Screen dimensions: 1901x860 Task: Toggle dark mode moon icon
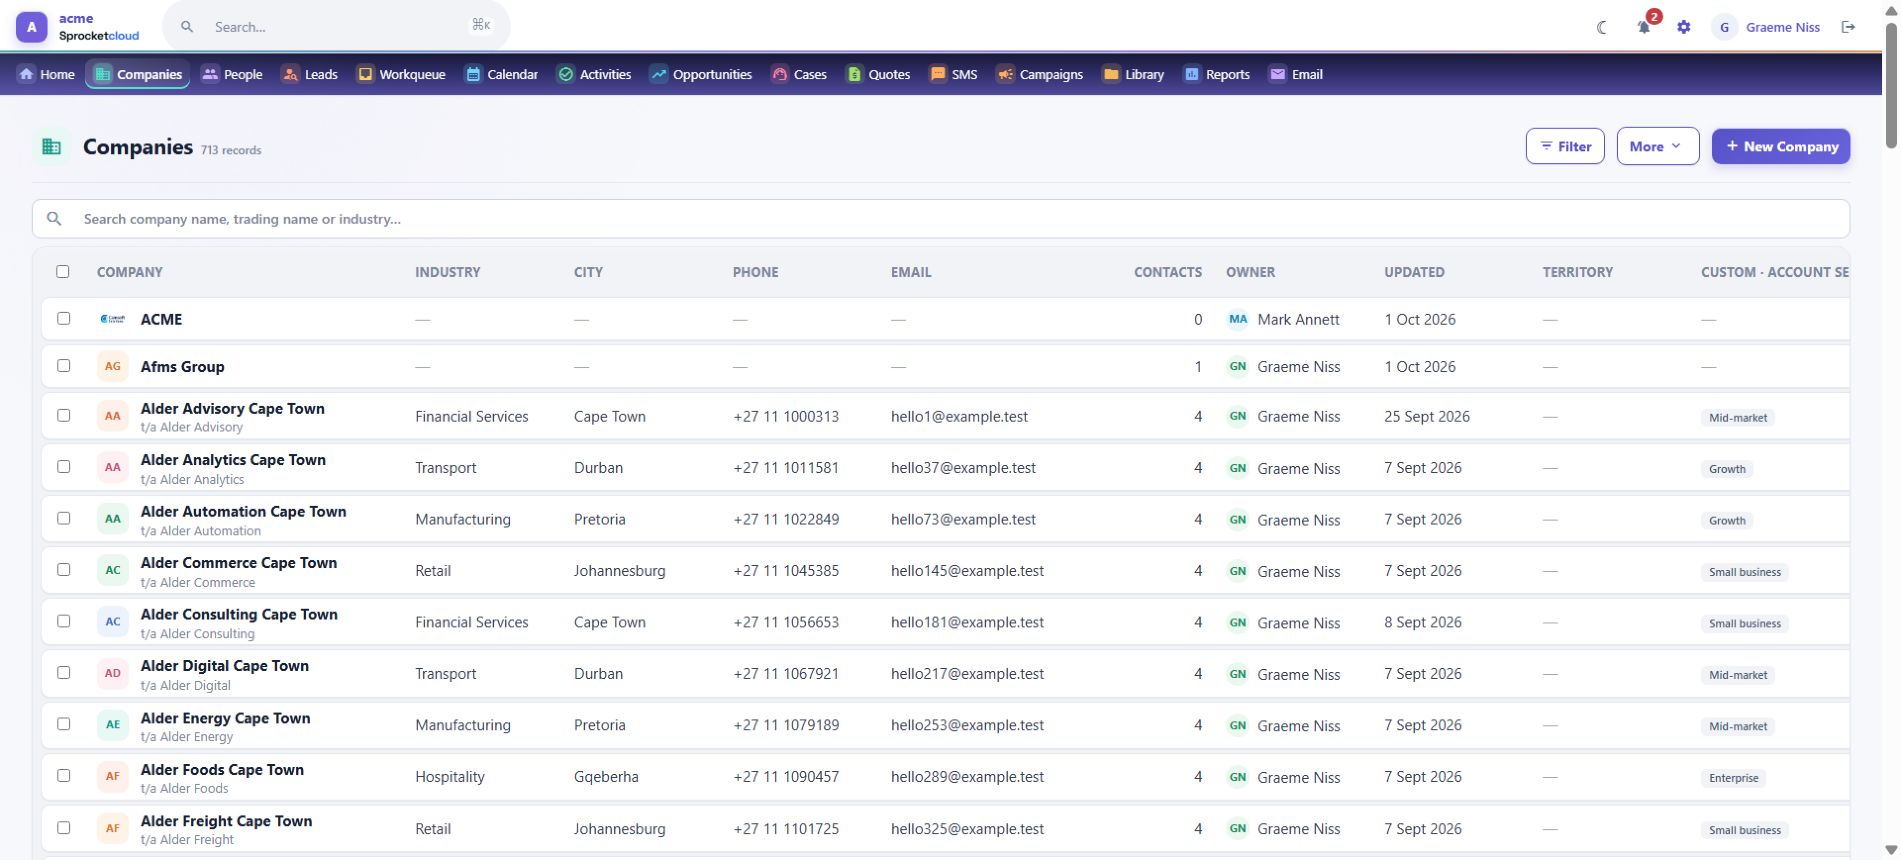(1602, 27)
